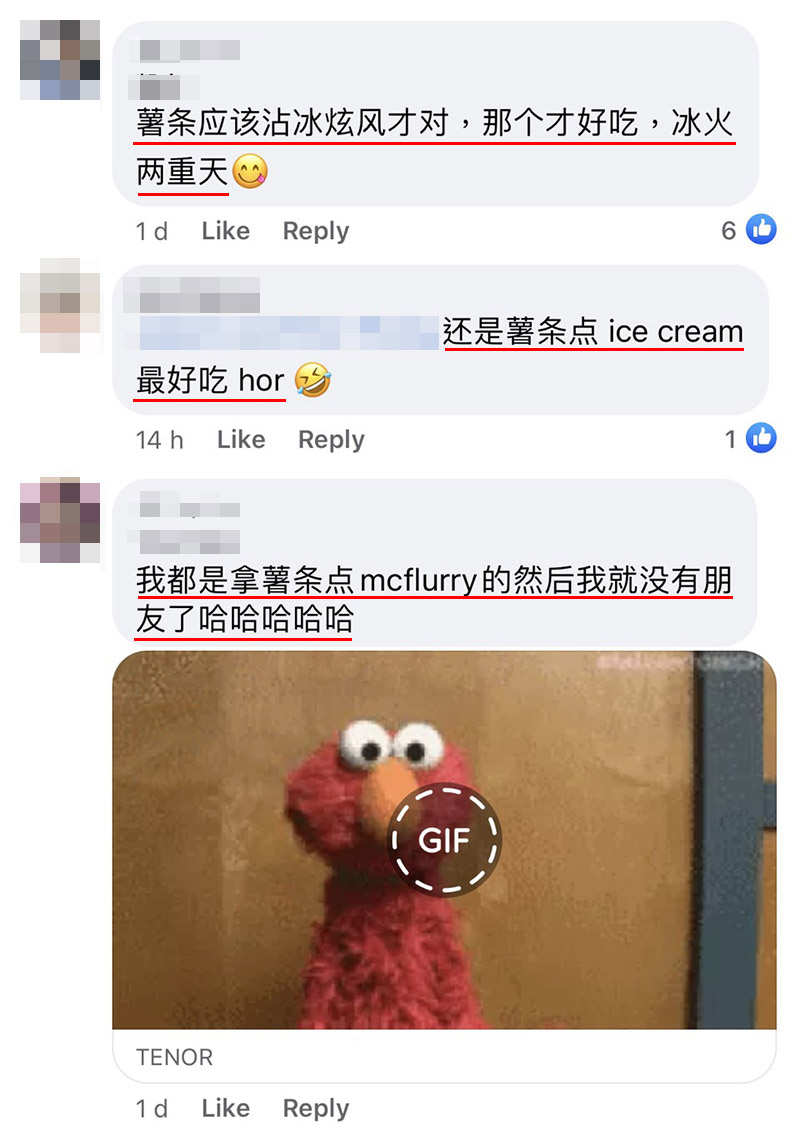800x1136 pixels.
Task: Click the reaction count number 6
Action: (729, 230)
